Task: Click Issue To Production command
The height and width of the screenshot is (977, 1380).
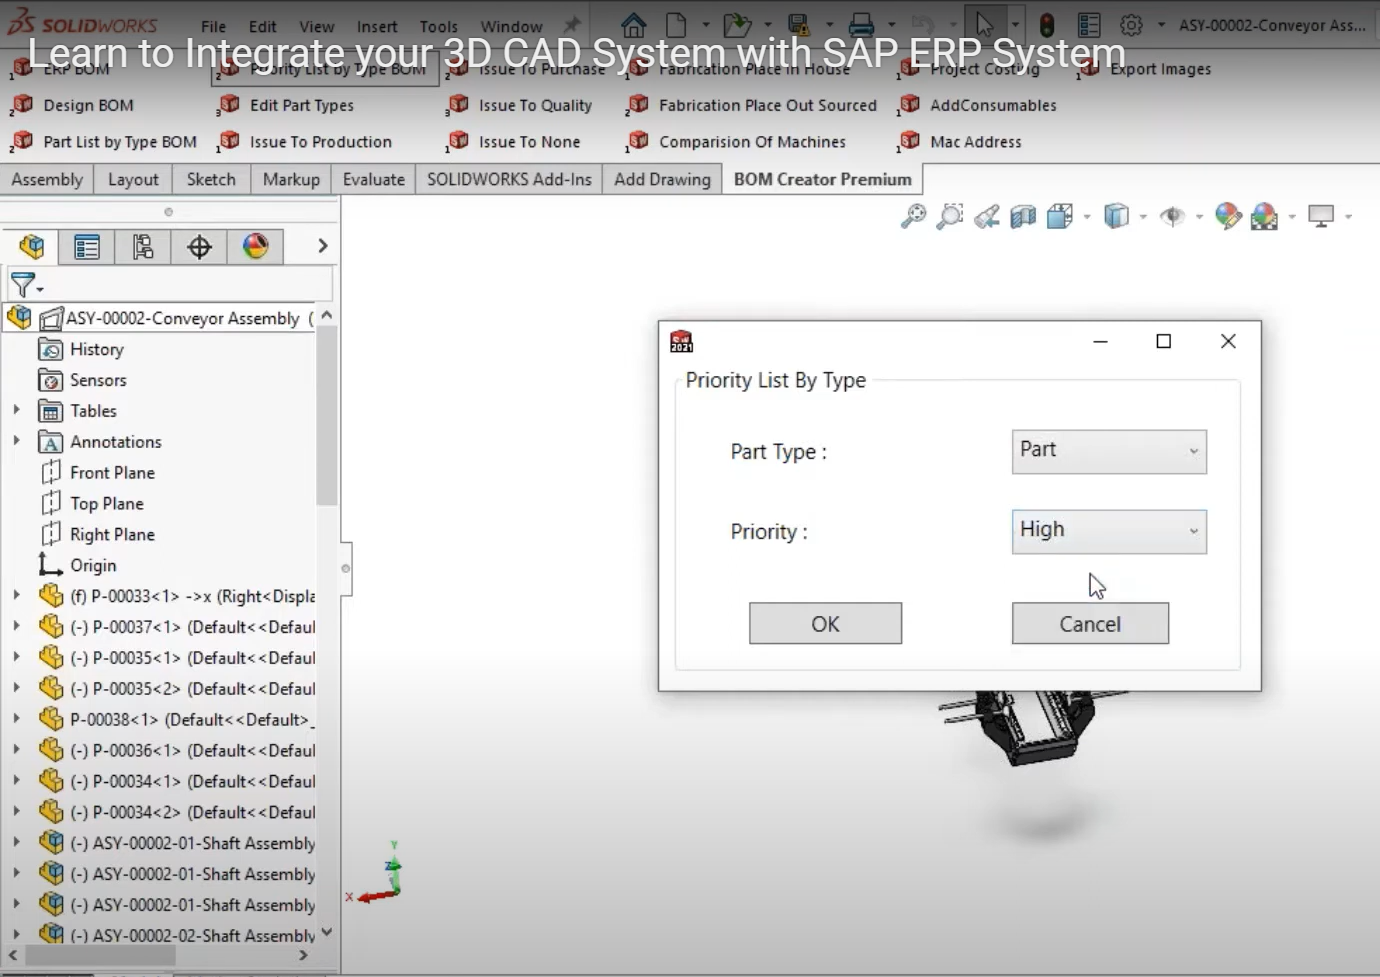Action: [x=306, y=142]
